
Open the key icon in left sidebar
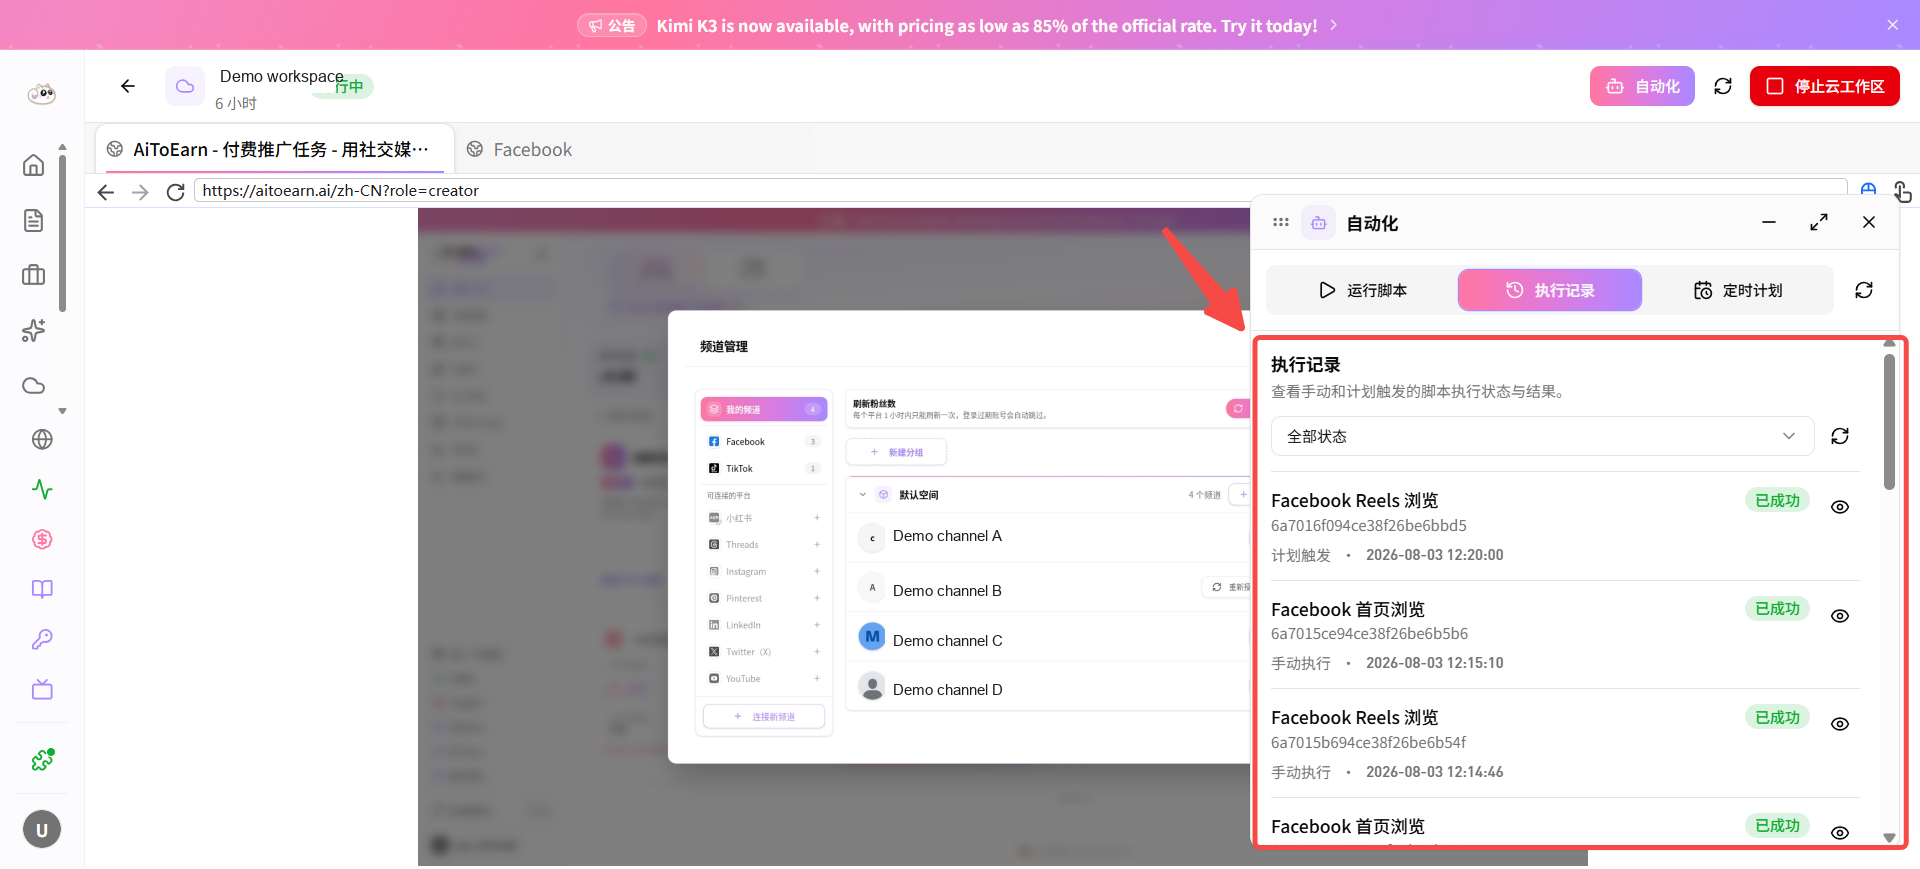tap(42, 639)
